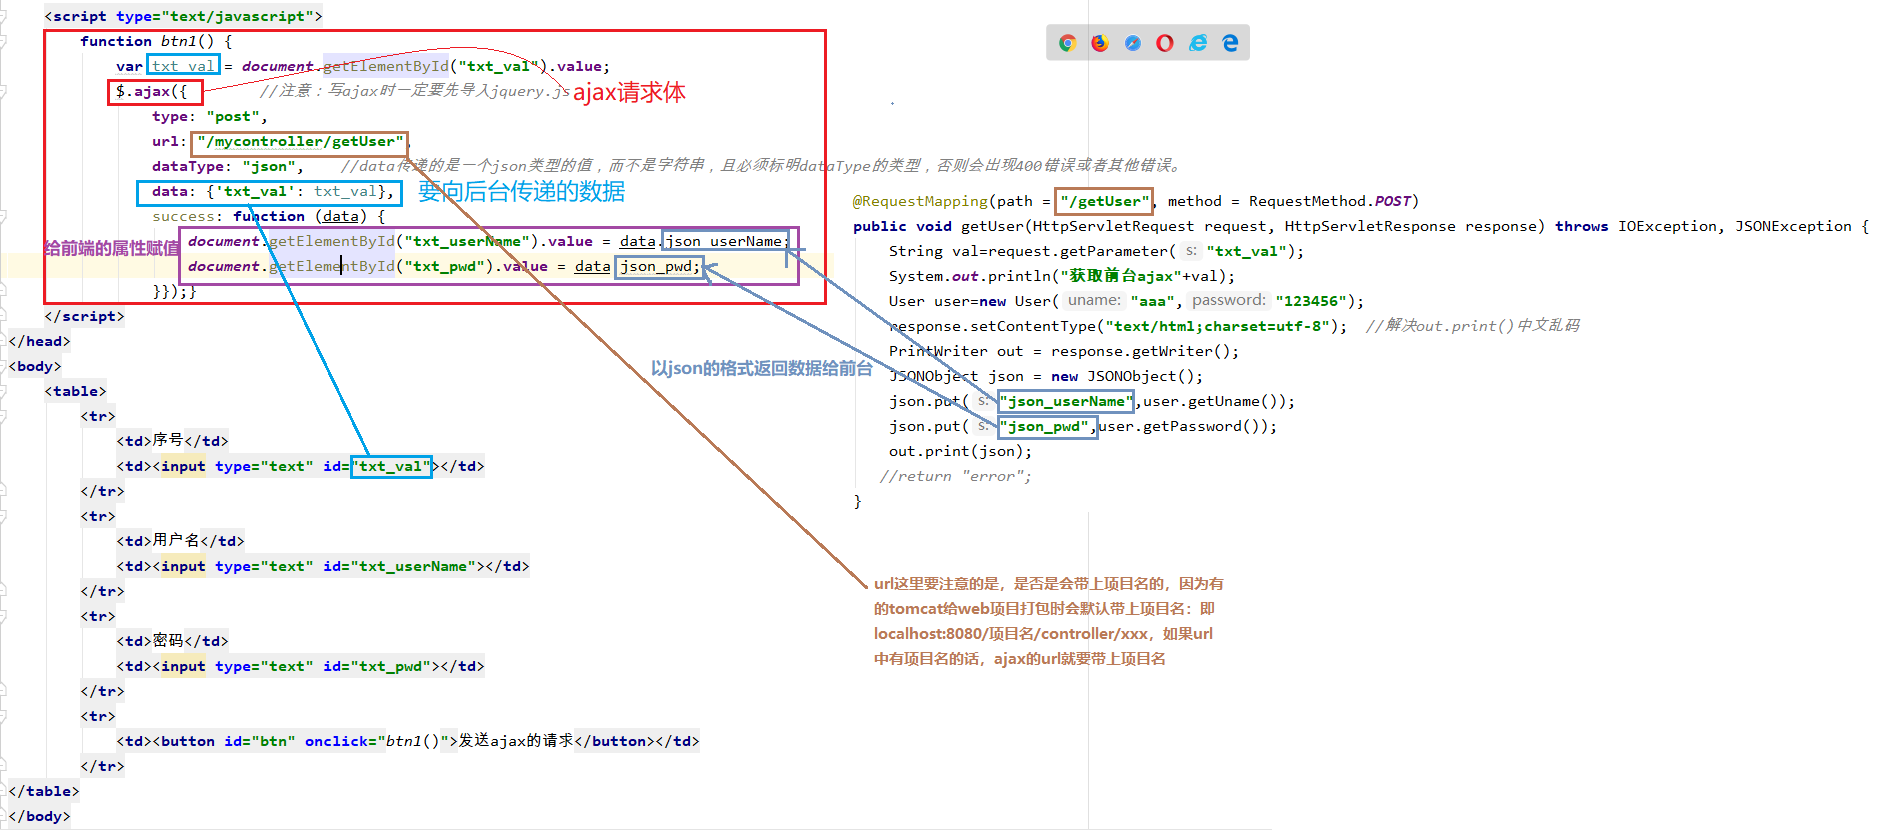Click the <td>序号</td> cell
The width and height of the screenshot is (1883, 830).
point(172,441)
